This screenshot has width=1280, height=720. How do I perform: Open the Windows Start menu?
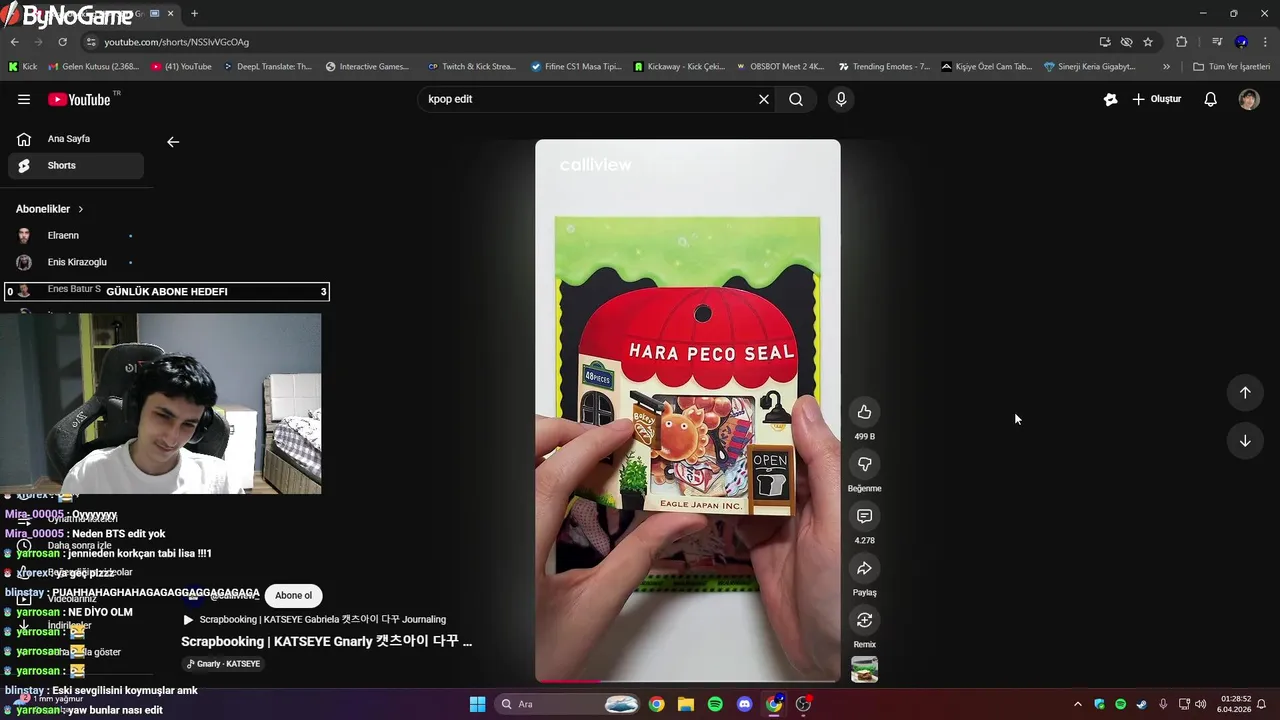coord(477,704)
